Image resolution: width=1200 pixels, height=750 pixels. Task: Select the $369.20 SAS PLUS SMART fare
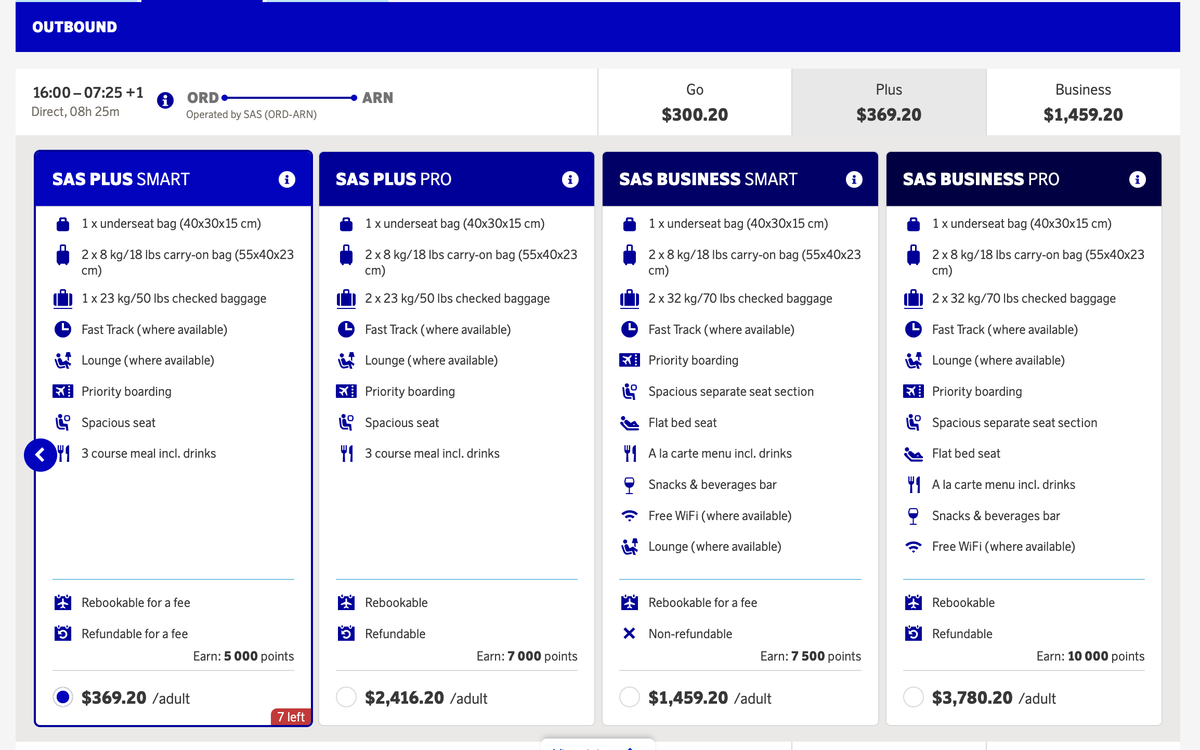tap(62, 697)
